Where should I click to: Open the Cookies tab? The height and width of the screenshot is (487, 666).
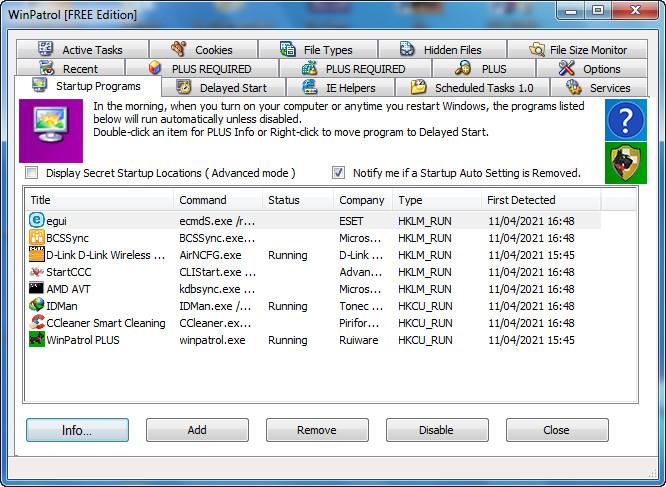point(203,49)
